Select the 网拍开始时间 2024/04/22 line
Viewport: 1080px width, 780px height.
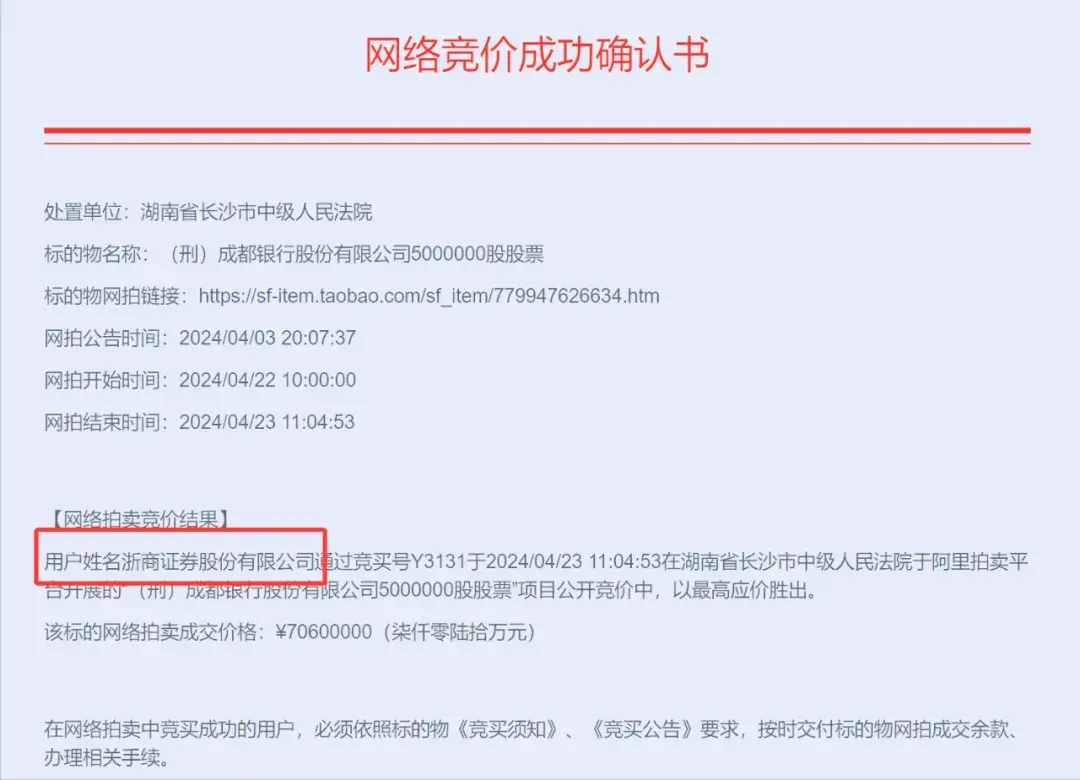click(x=200, y=380)
